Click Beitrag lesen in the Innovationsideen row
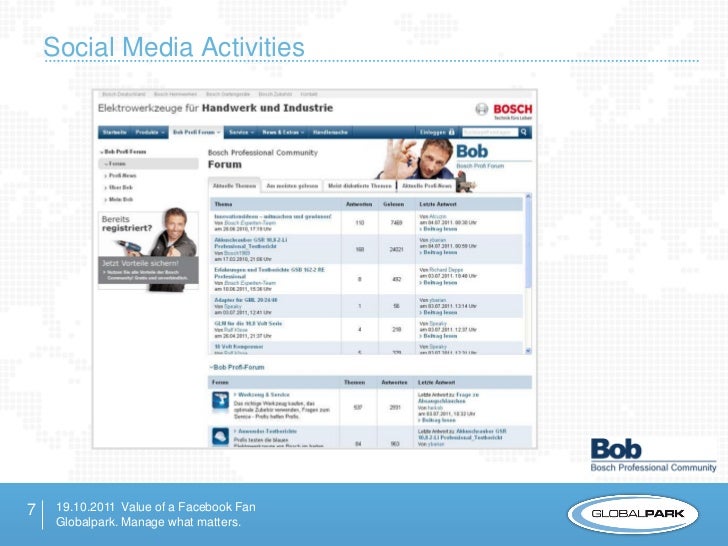Viewport: 728px width, 546px height. (x=438, y=229)
